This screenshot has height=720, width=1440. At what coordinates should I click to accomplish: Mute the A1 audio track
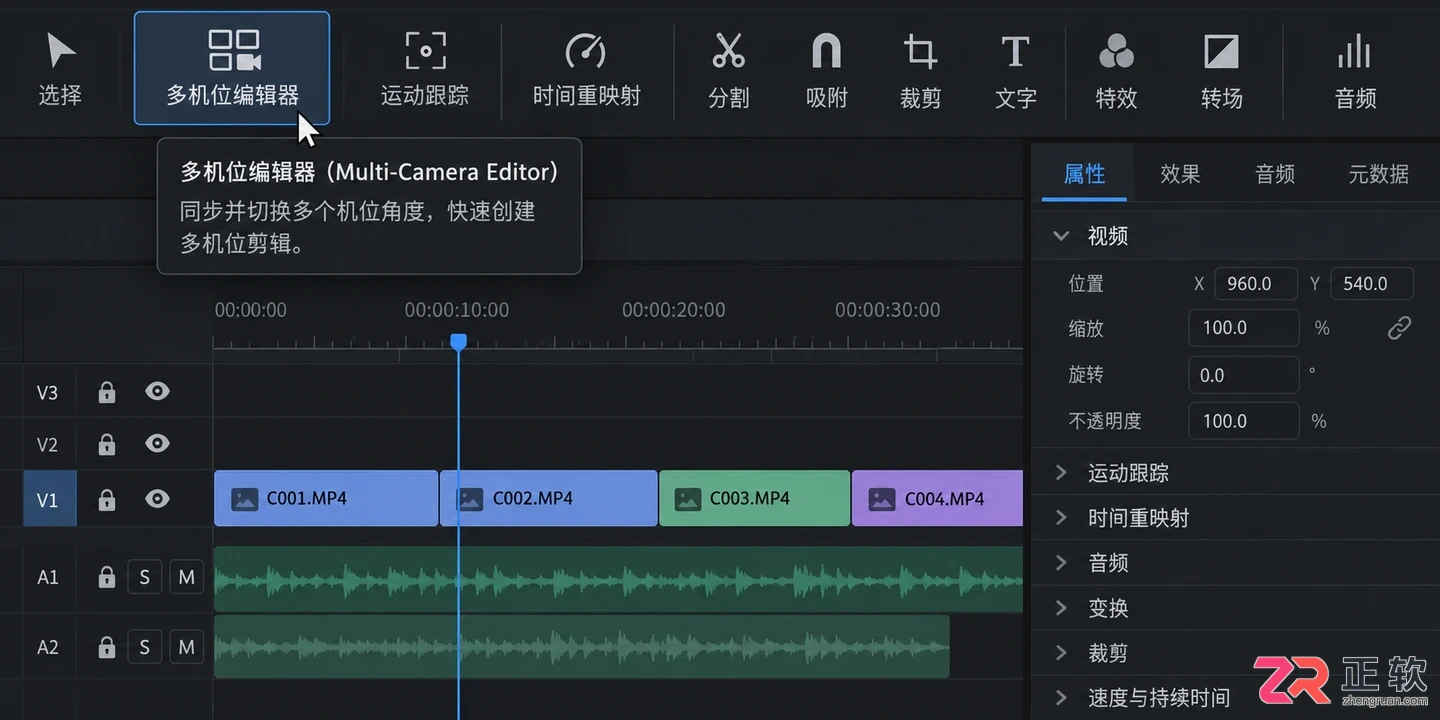tap(186, 577)
